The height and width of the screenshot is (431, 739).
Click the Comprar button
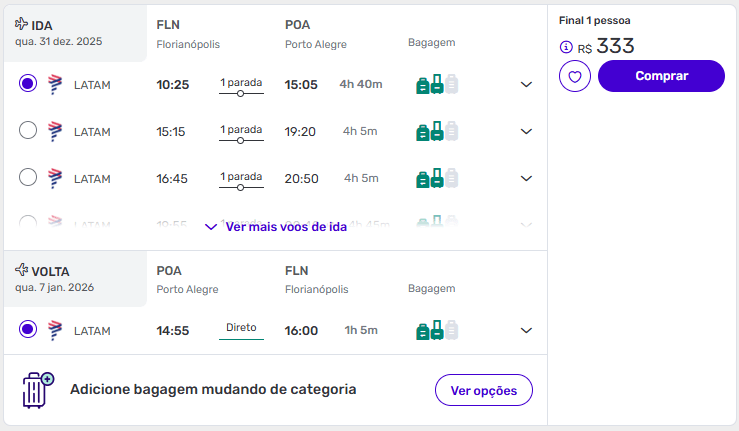coord(661,76)
